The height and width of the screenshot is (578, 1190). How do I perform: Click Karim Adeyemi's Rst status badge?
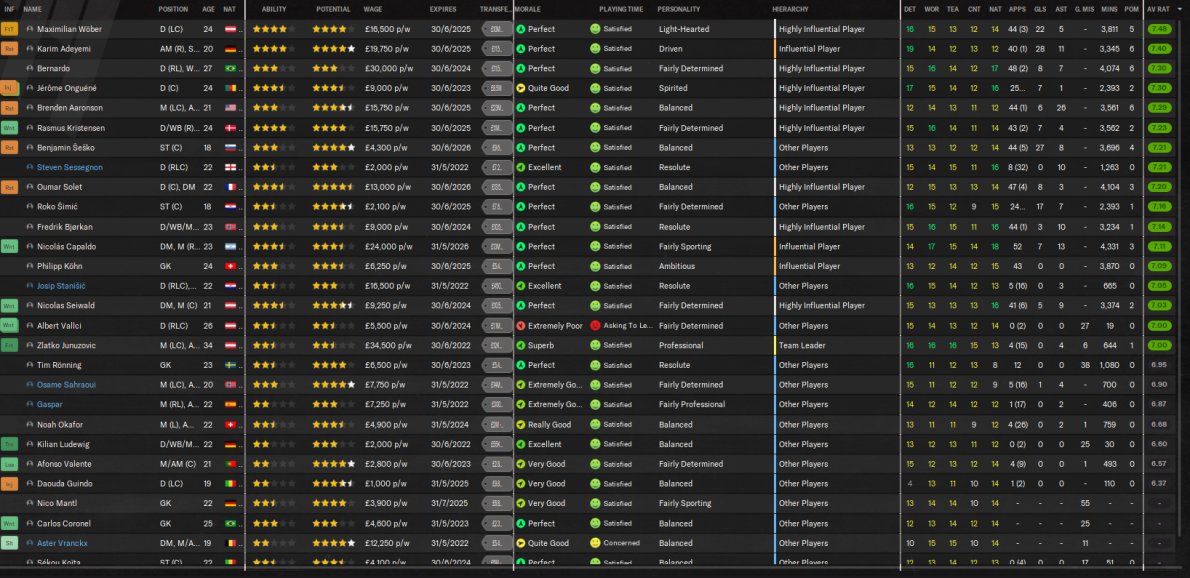click(x=9, y=49)
